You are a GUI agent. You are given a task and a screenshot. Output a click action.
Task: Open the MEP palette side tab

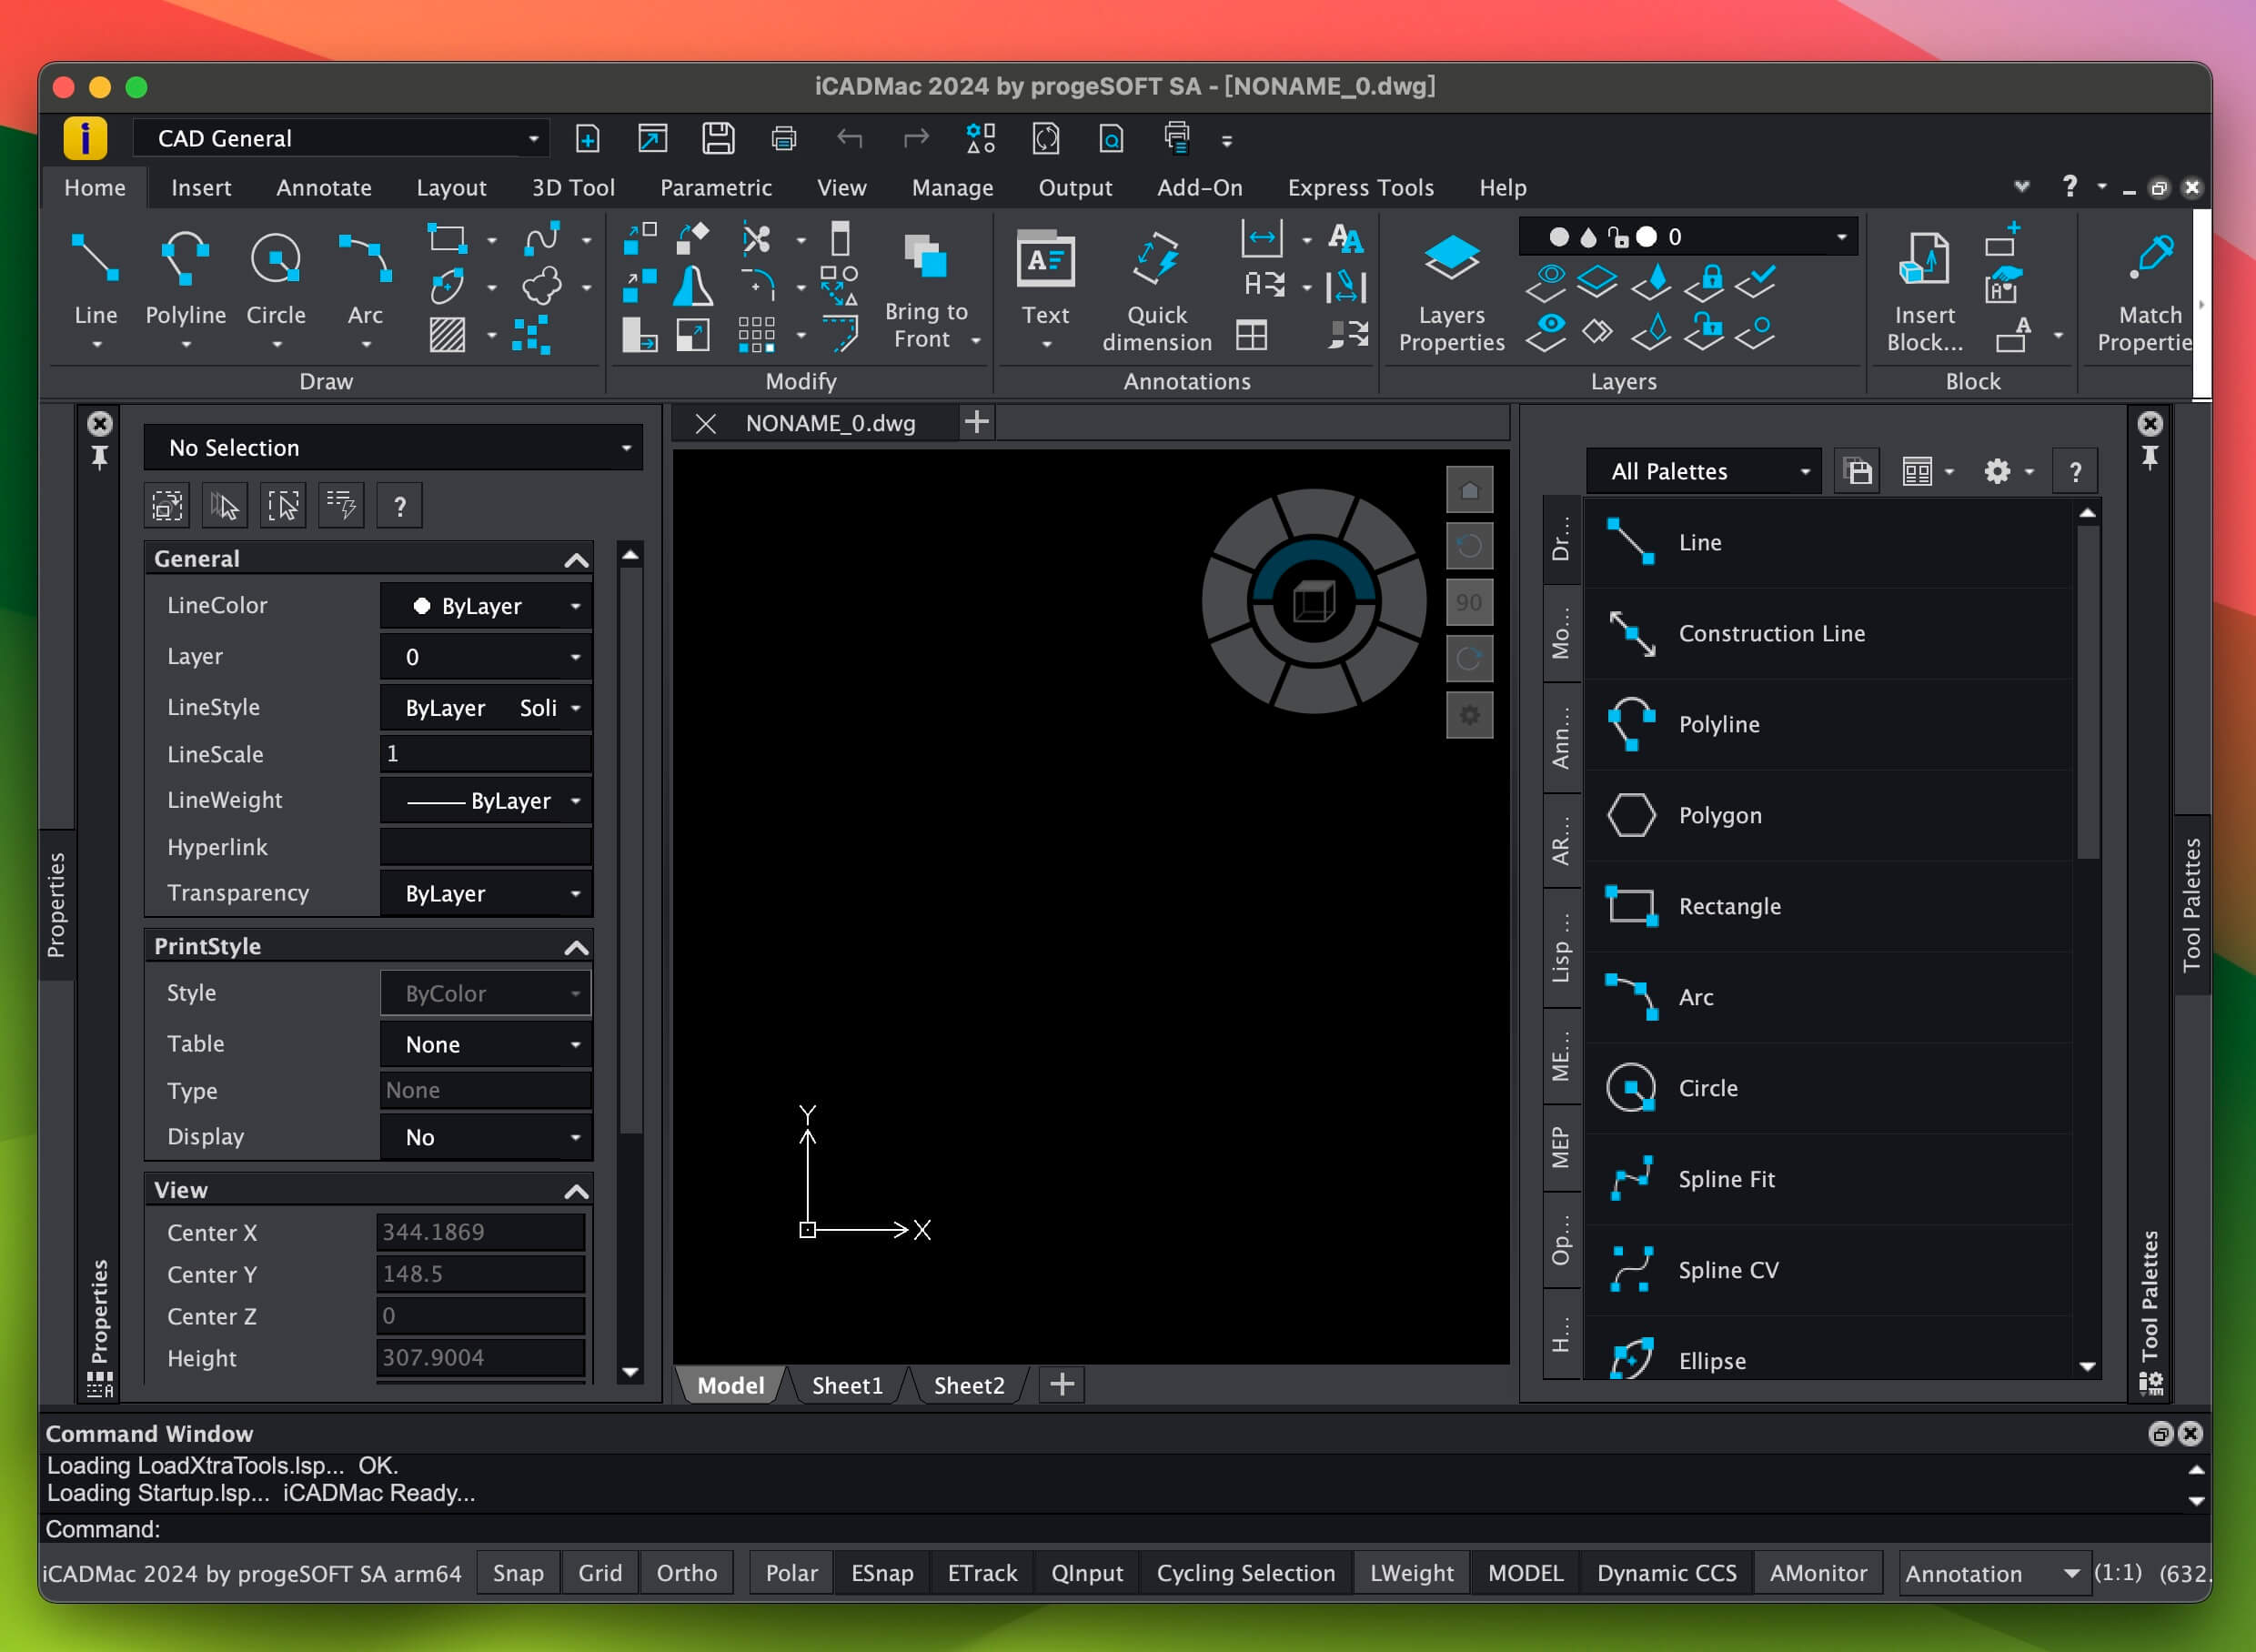[1561, 1147]
